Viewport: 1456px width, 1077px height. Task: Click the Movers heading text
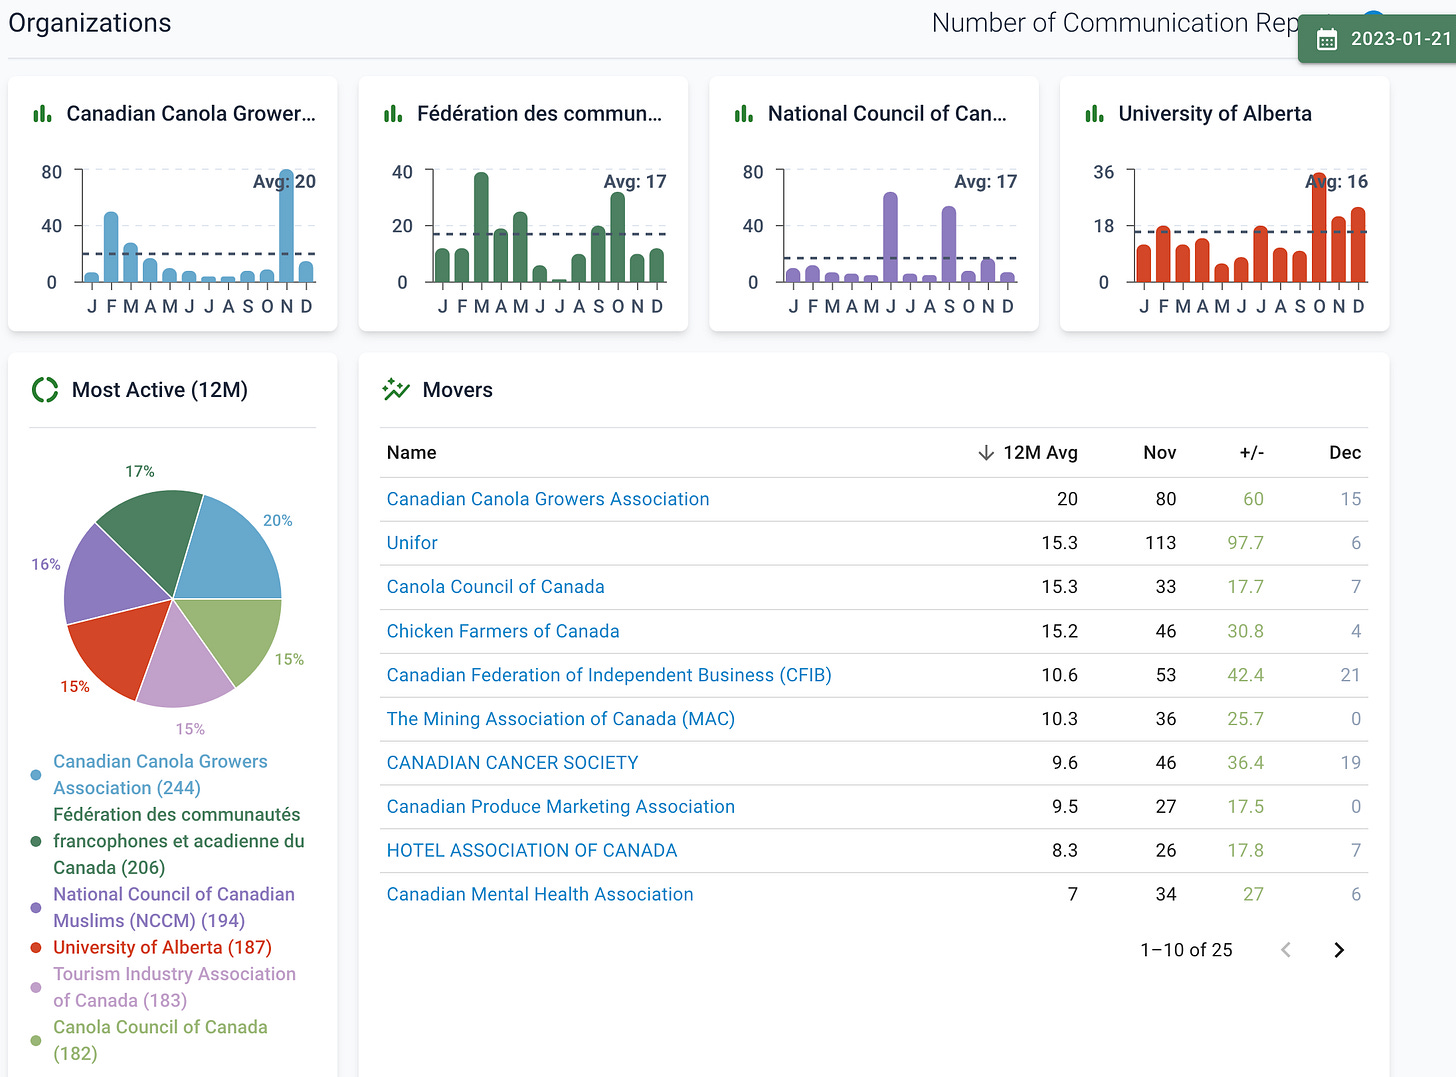point(458,390)
